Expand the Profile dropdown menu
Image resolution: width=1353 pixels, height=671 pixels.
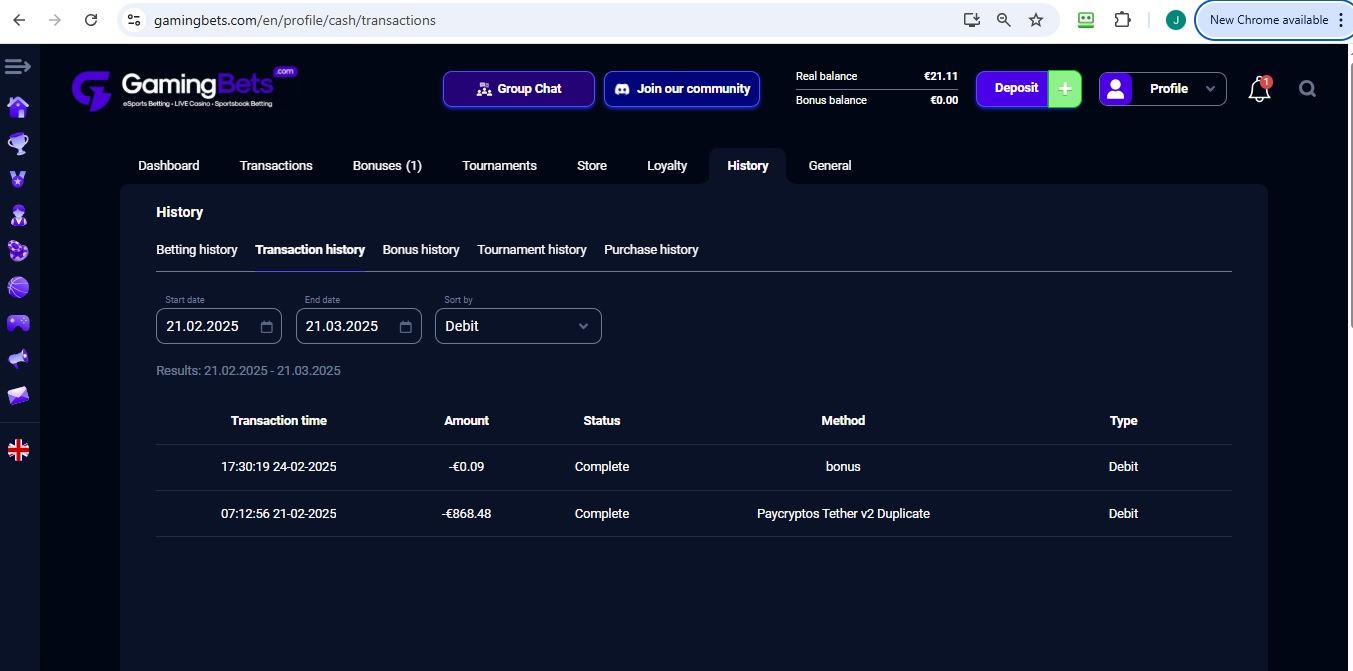[x=1162, y=89]
